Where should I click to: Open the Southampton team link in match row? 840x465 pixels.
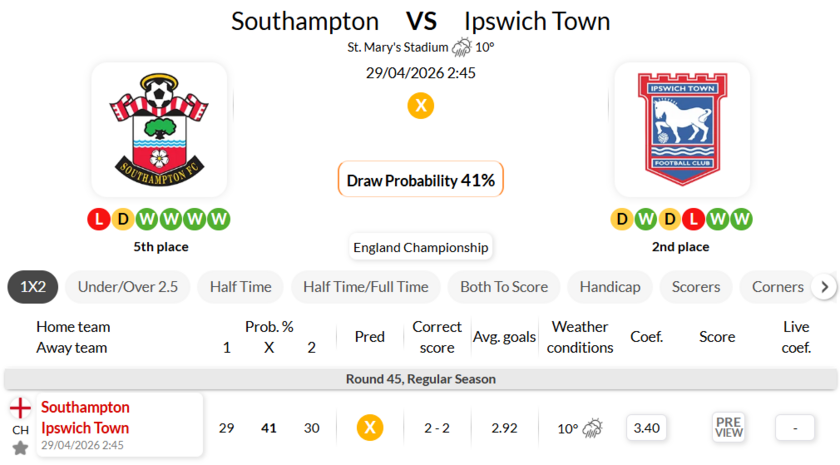(x=85, y=407)
